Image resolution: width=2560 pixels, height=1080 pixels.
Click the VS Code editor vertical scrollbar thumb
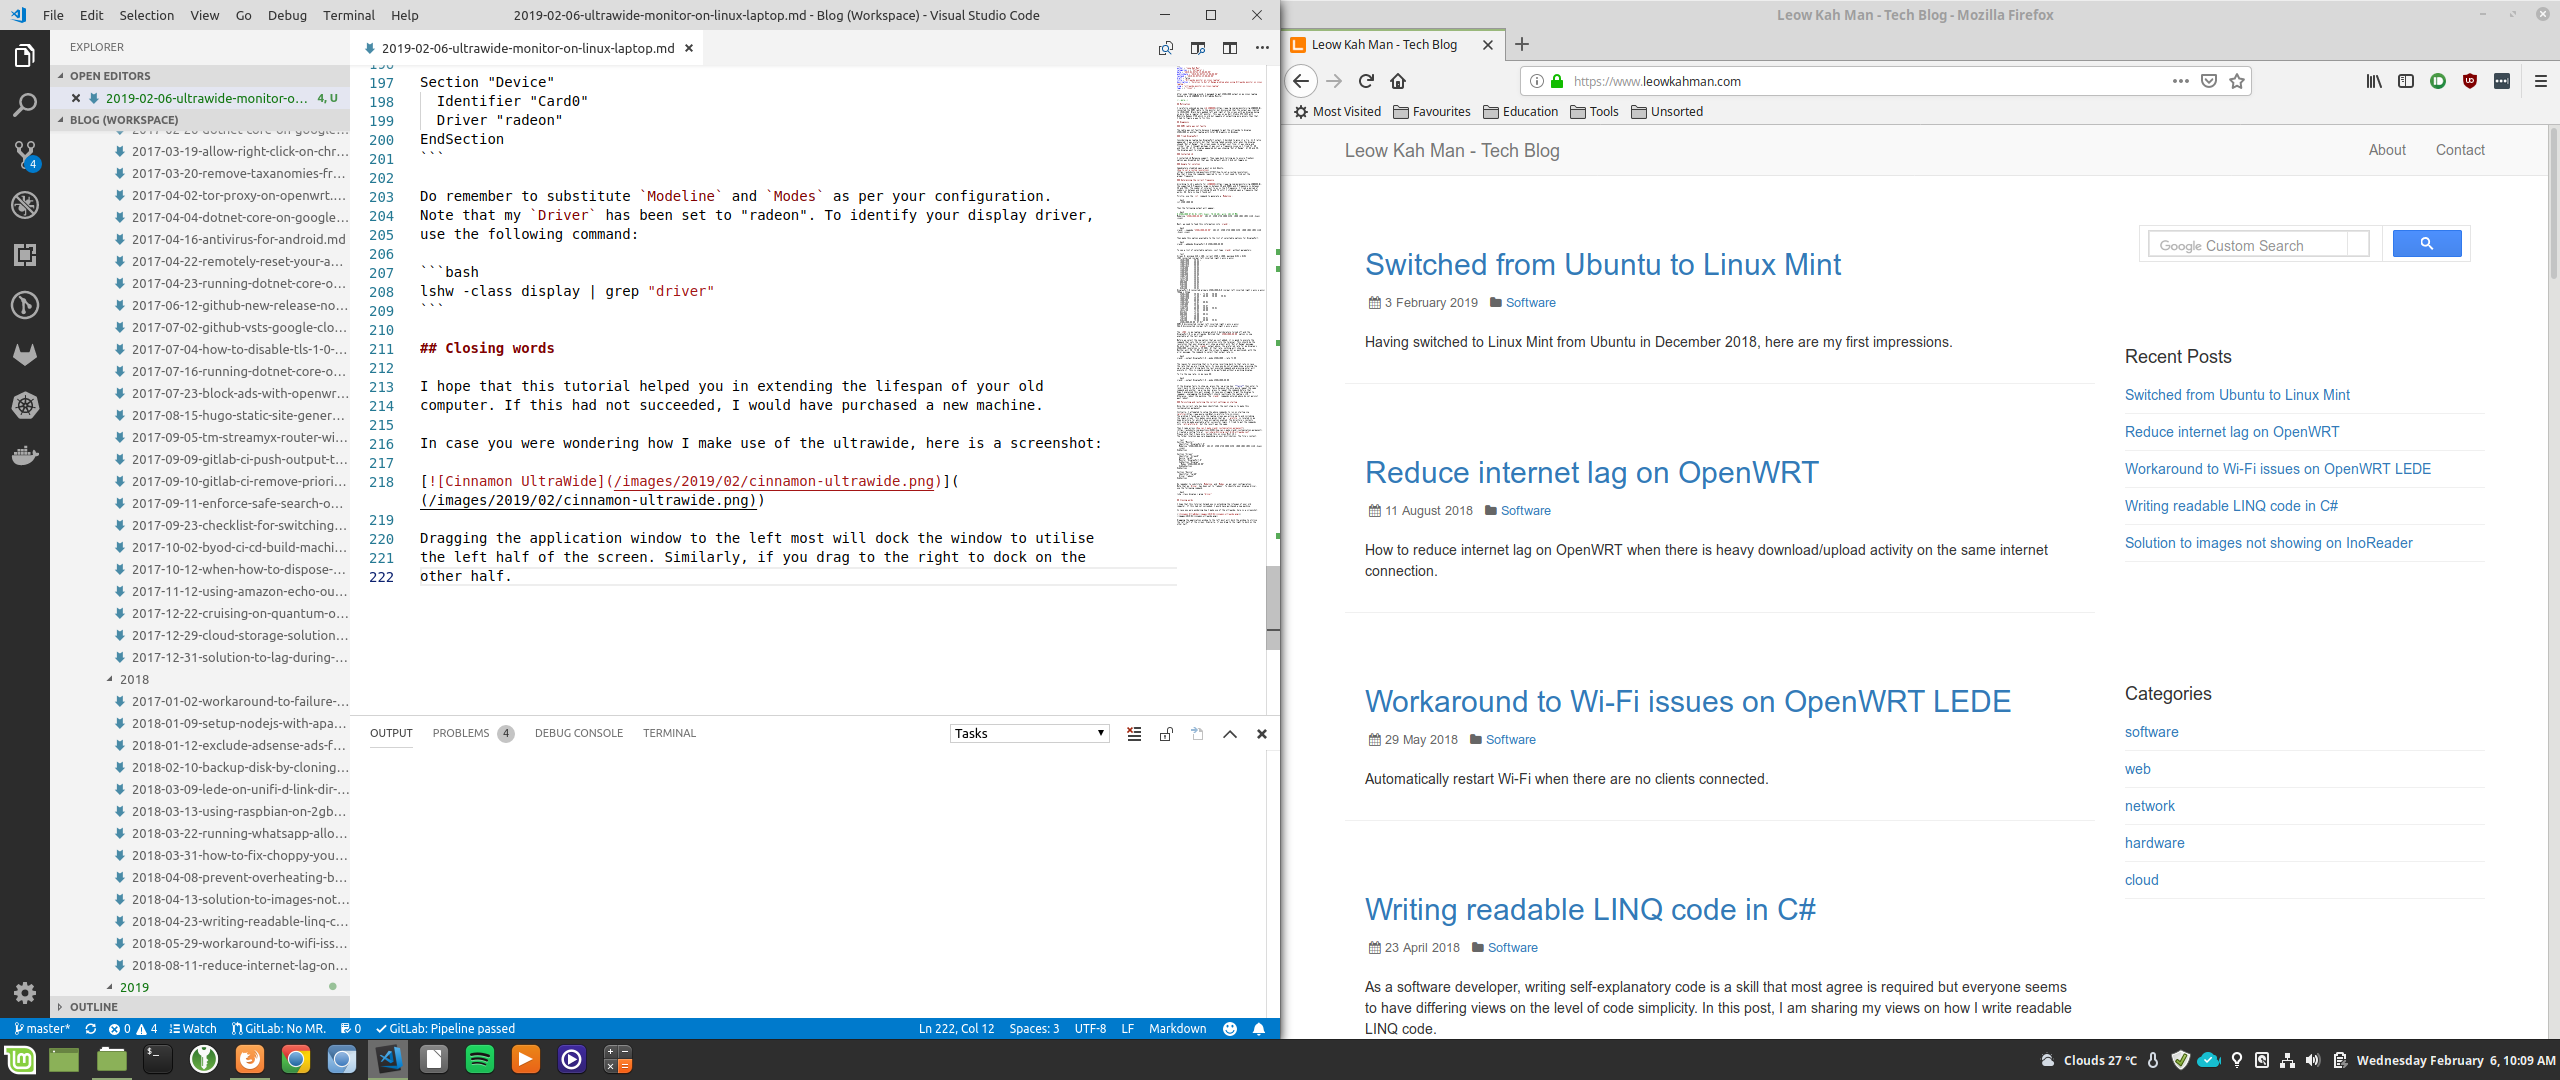1273,607
